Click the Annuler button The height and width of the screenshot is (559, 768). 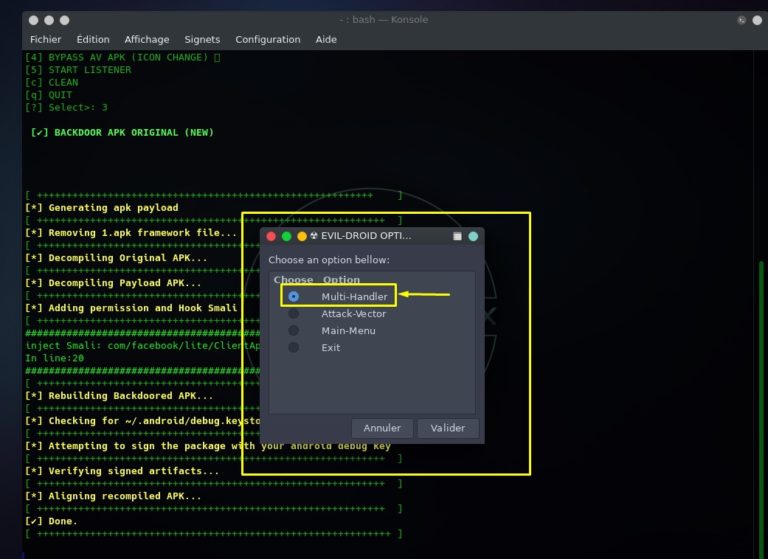[x=382, y=428]
